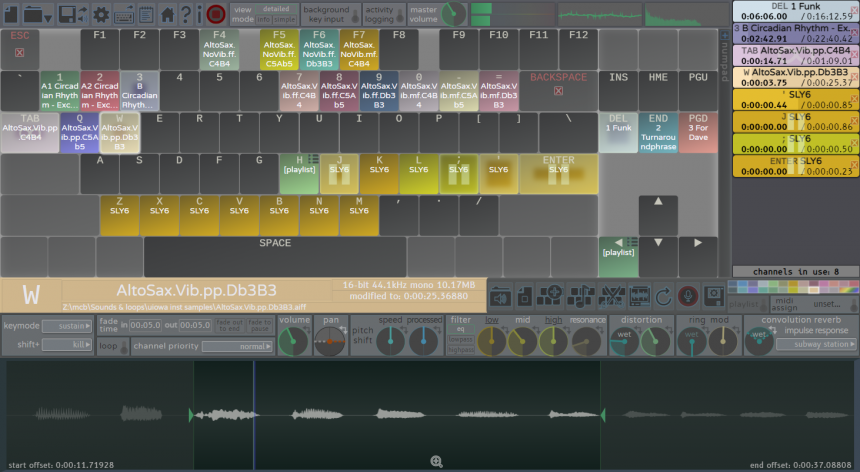Select DEL 1 Funk in channel list
This screenshot has width=860, height=472.
[x=795, y=11]
